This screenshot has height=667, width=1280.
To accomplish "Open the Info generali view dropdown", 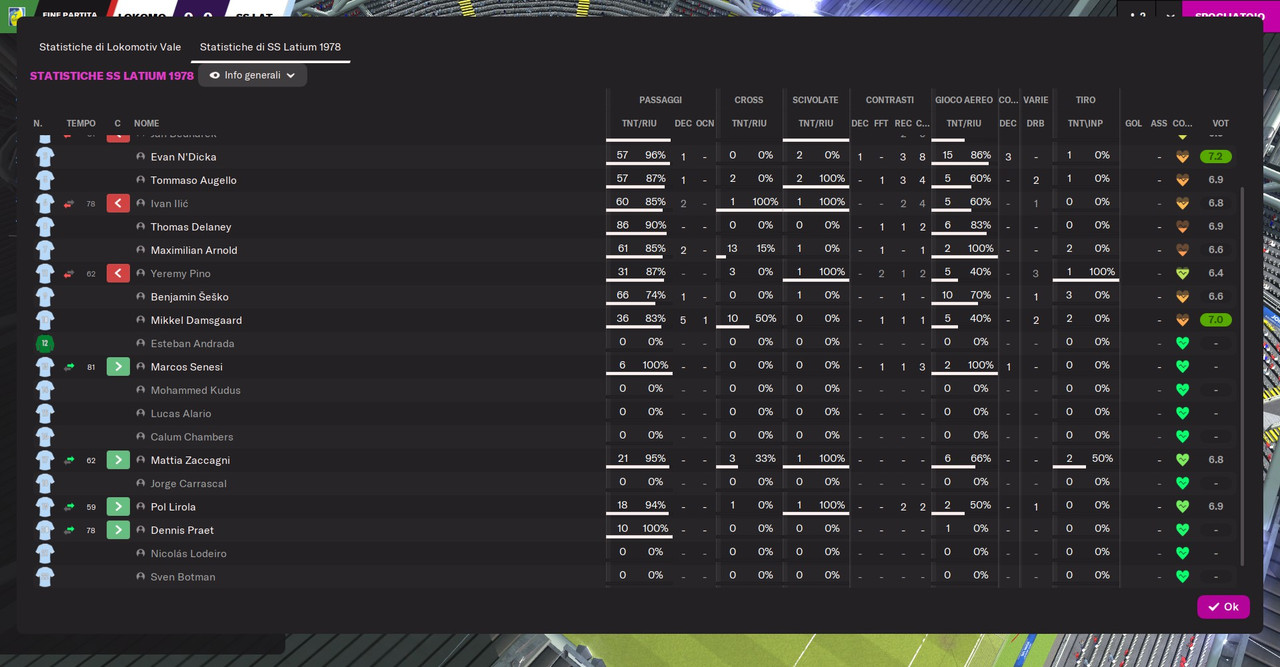I will coord(252,75).
